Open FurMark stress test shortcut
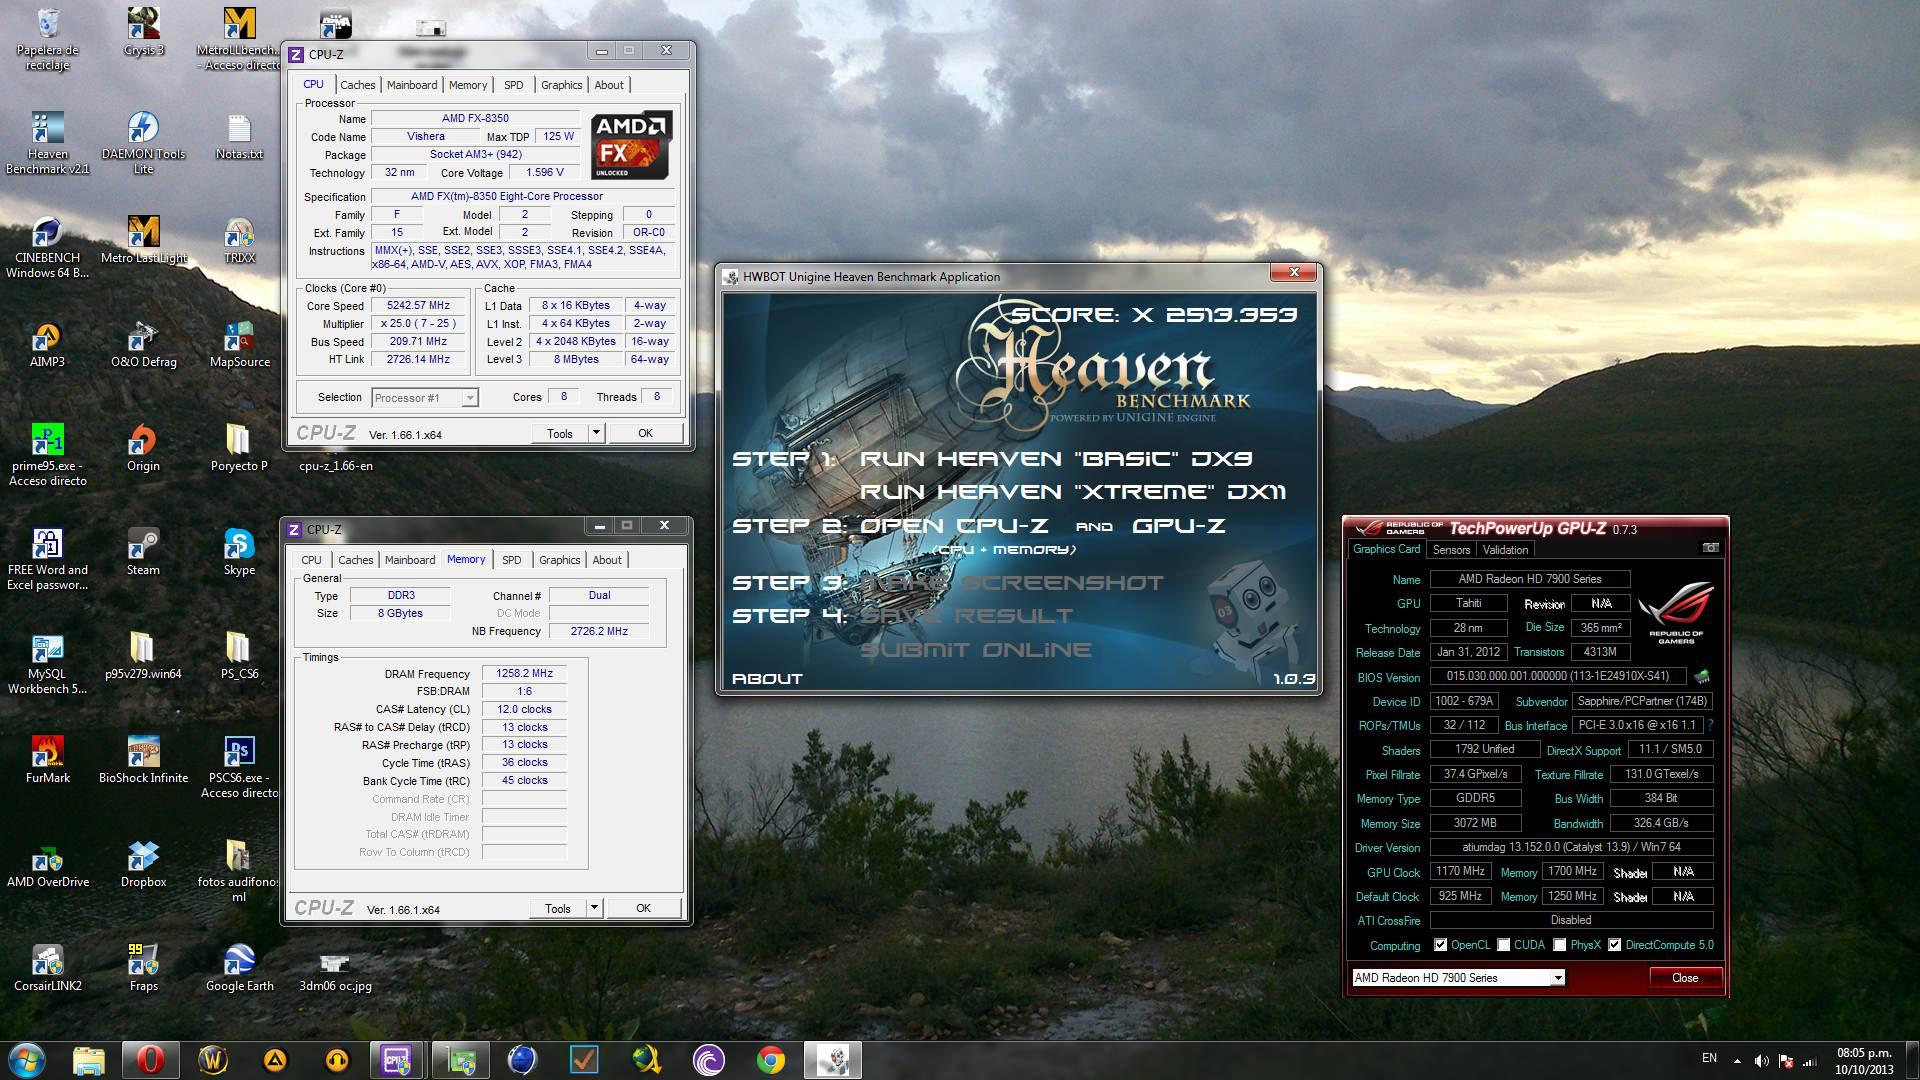This screenshot has height=1080, width=1920. coord(47,760)
